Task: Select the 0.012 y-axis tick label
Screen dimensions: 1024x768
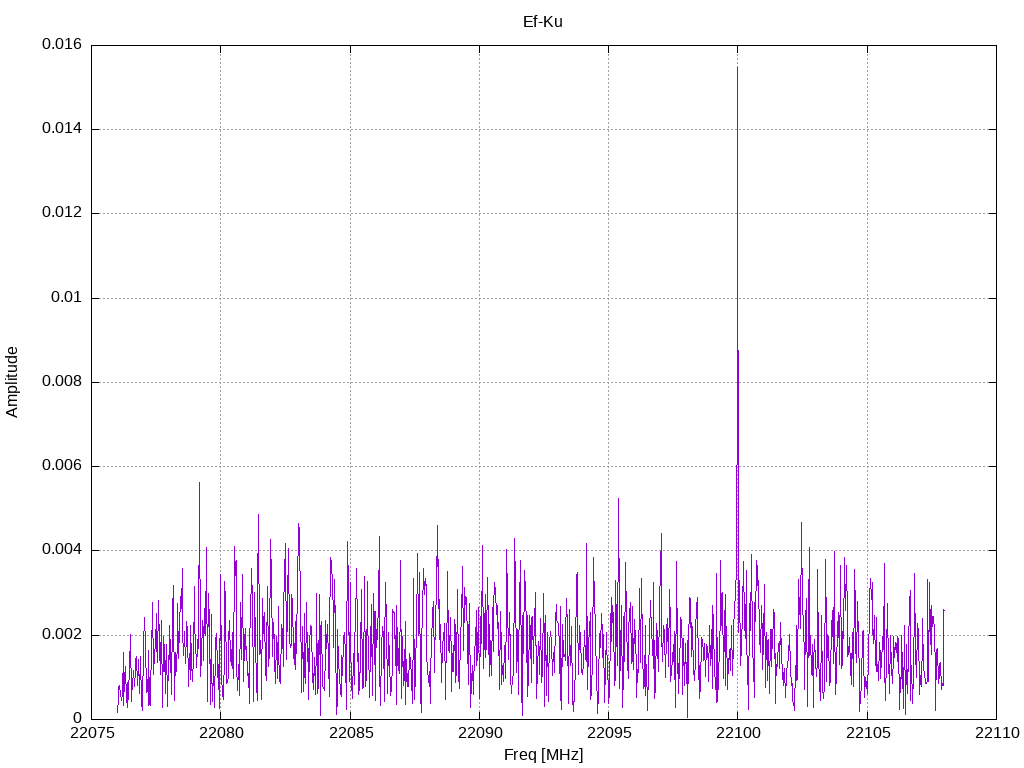Action: (61, 213)
